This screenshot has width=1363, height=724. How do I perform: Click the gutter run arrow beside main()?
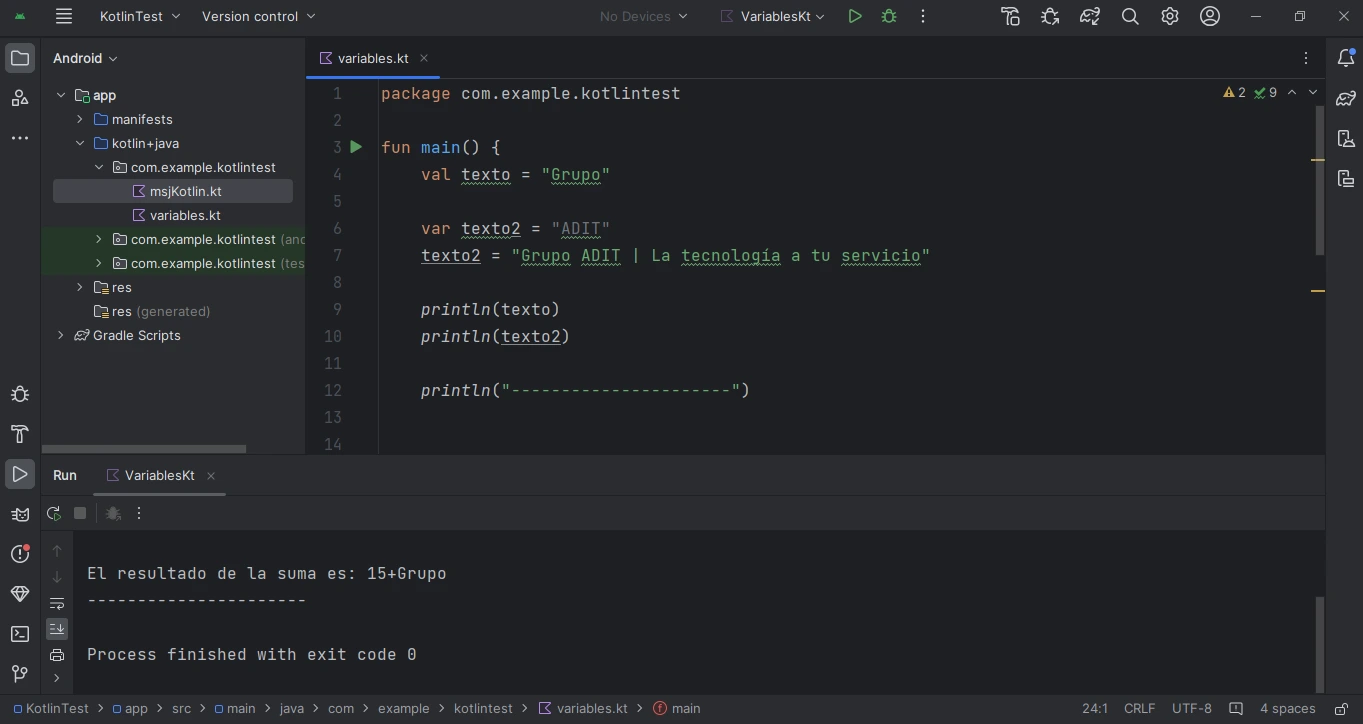pyautogui.click(x=356, y=147)
